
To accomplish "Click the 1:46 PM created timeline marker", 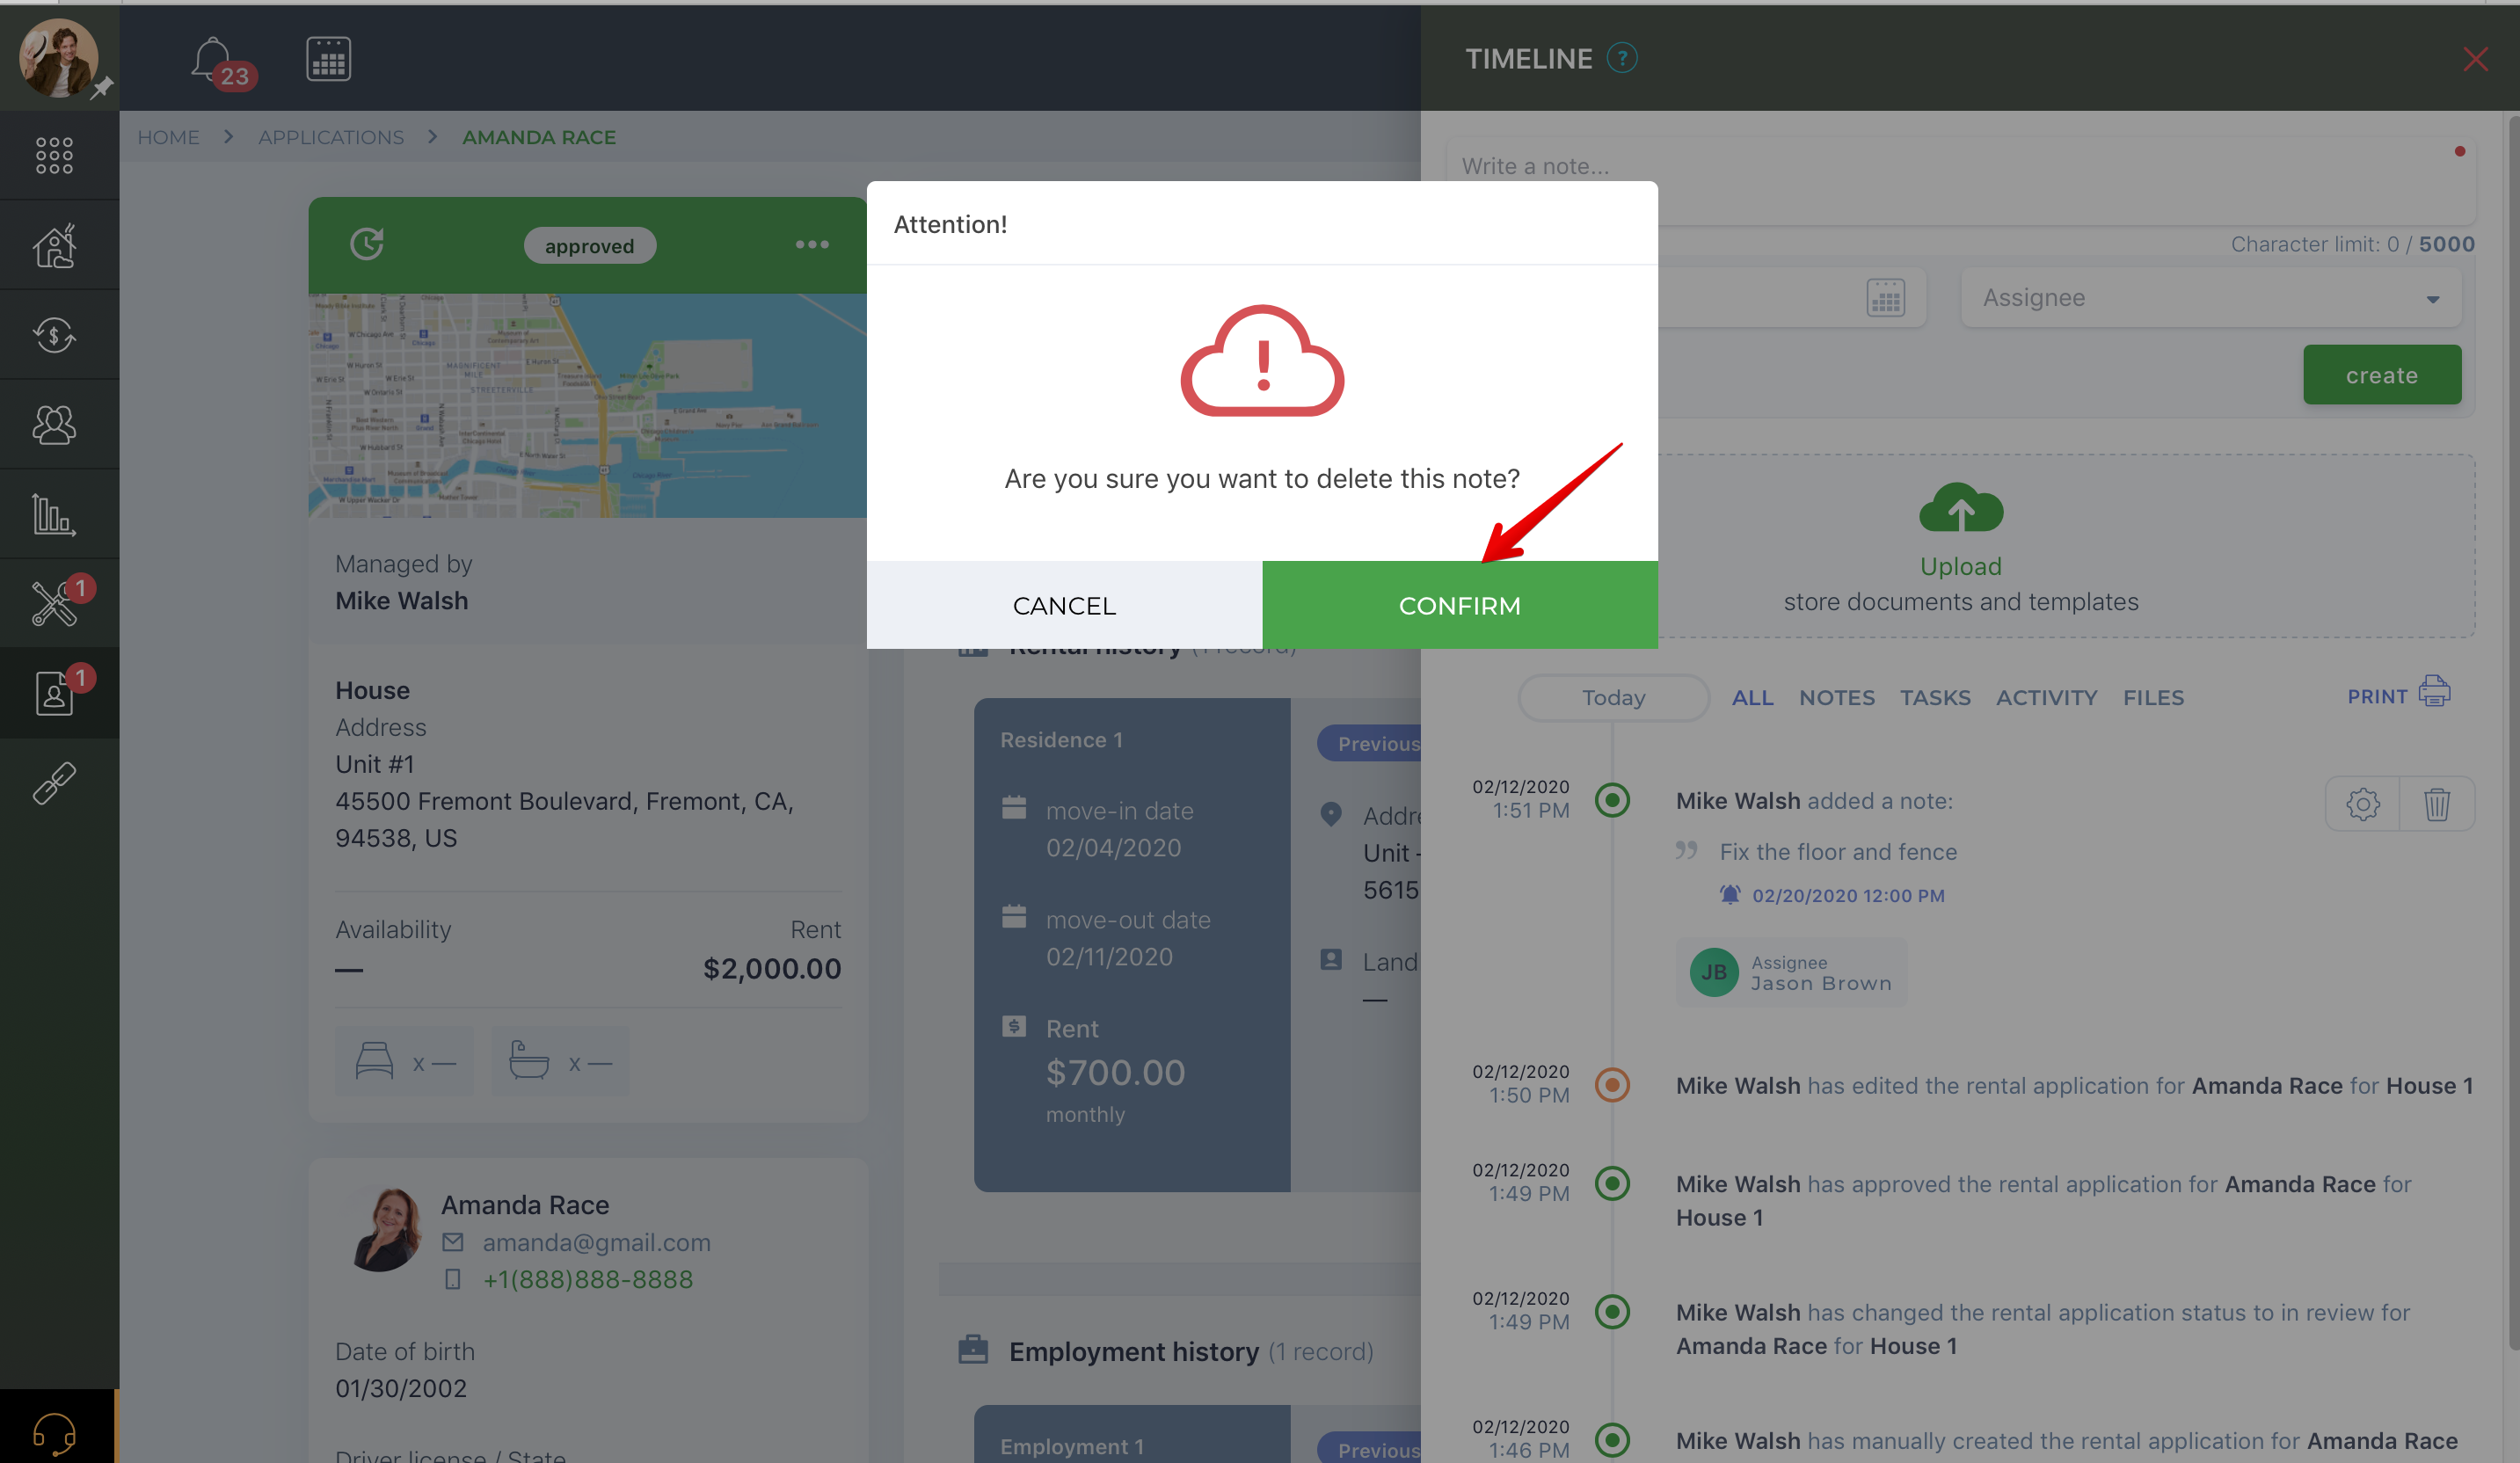I will point(1611,1440).
